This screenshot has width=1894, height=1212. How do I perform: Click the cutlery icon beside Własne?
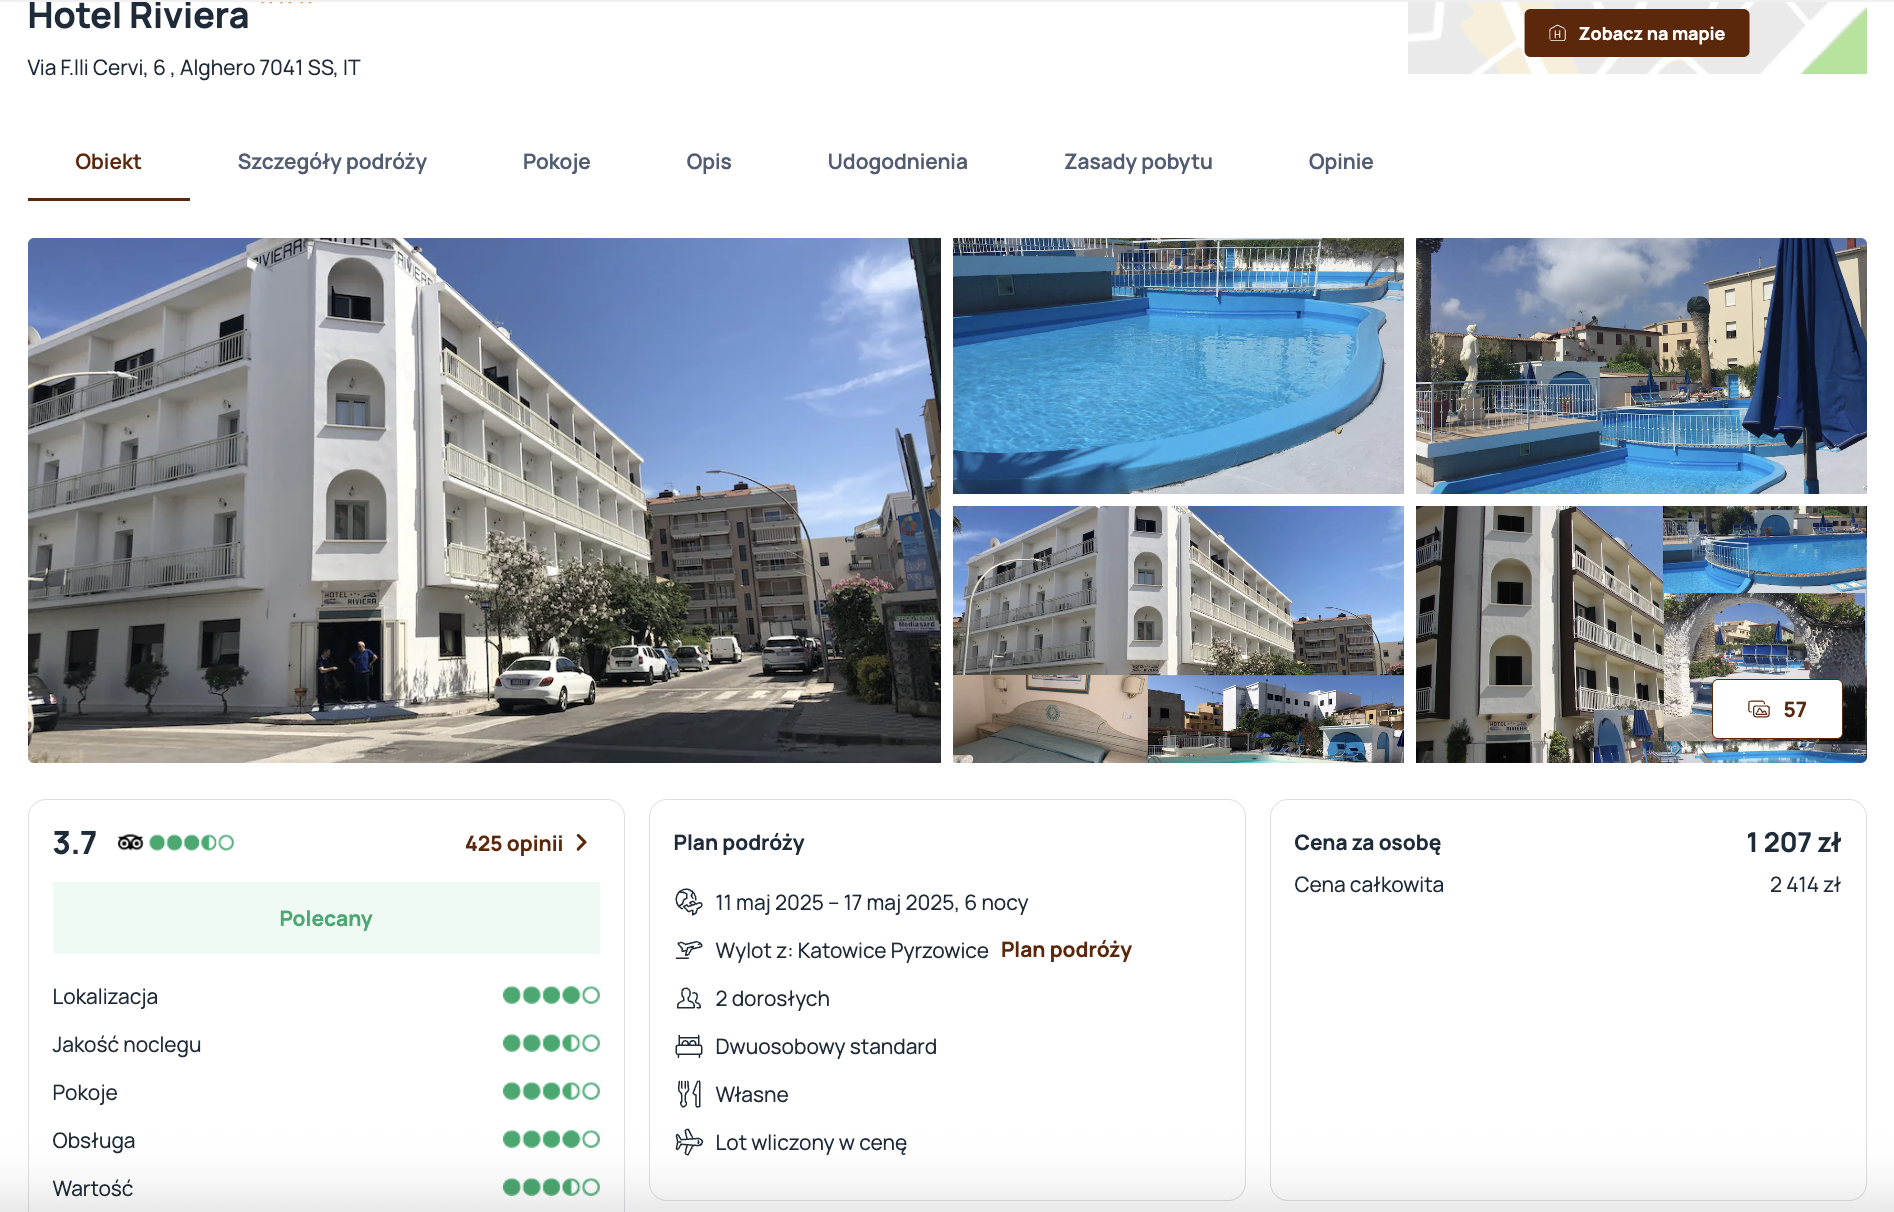point(689,1094)
